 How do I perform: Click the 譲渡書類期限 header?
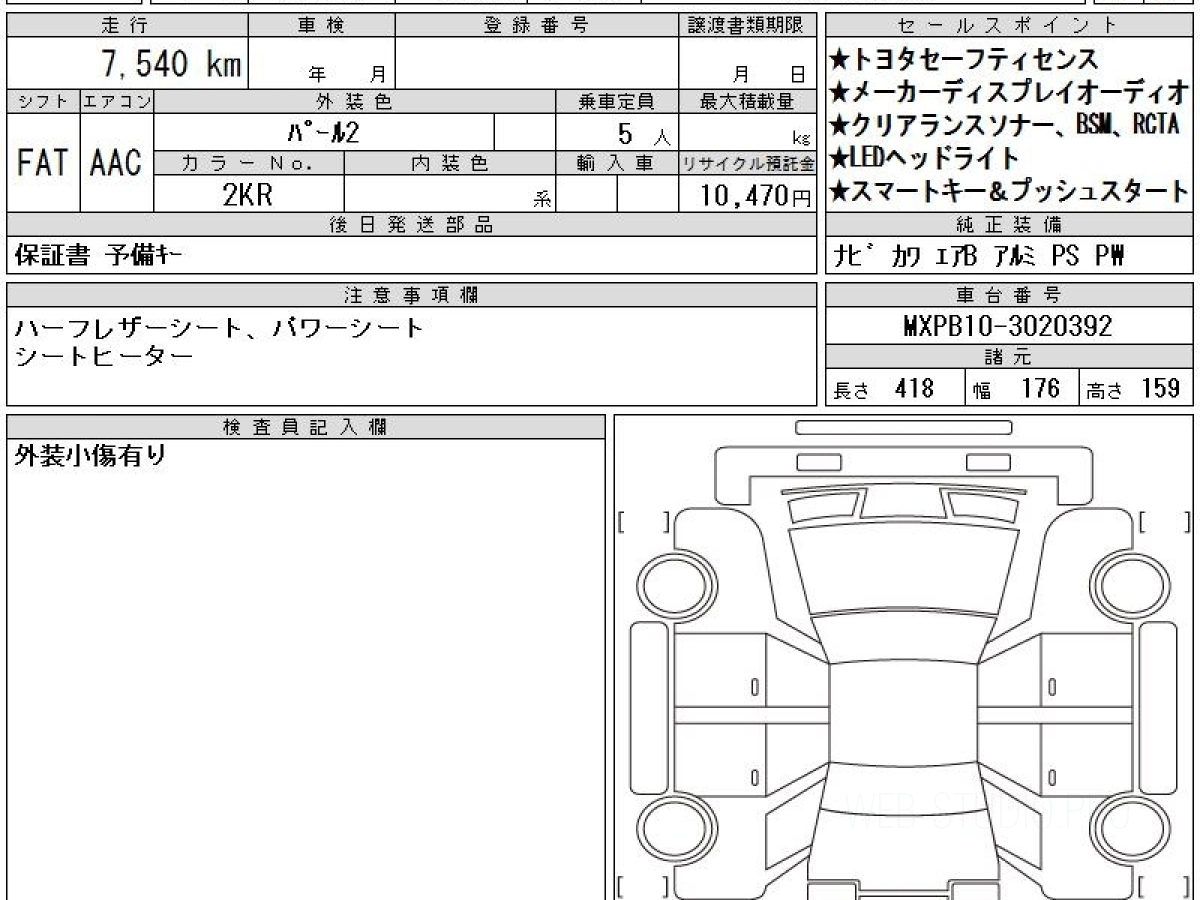[x=748, y=27]
